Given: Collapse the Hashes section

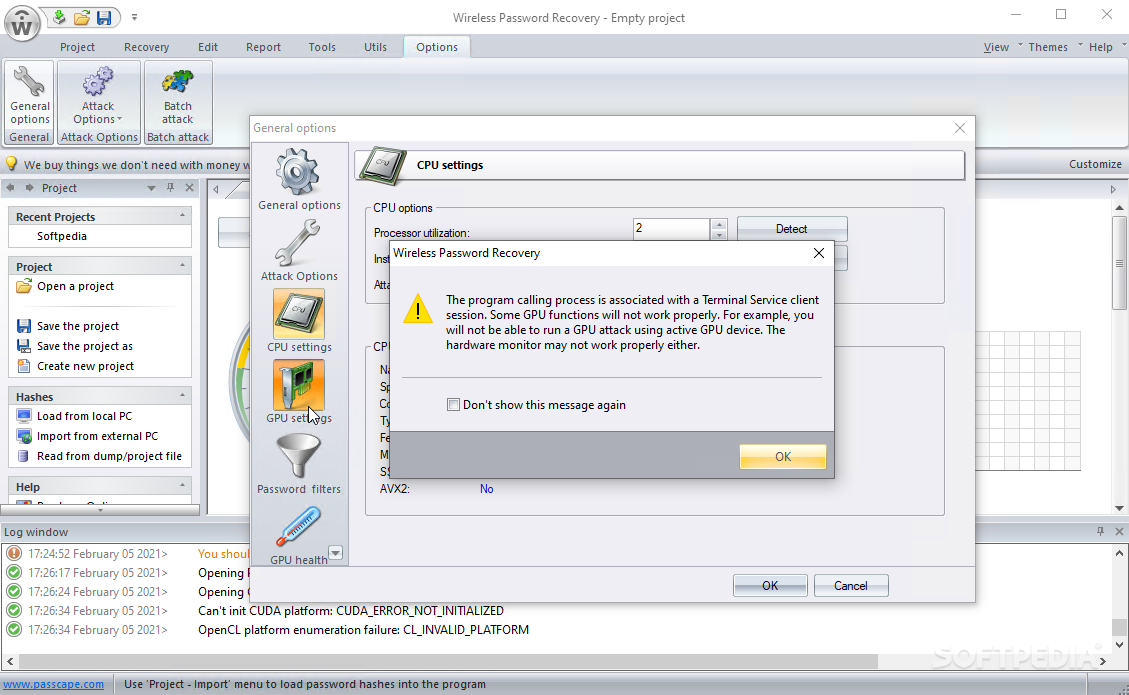Looking at the screenshot, I should (182, 395).
